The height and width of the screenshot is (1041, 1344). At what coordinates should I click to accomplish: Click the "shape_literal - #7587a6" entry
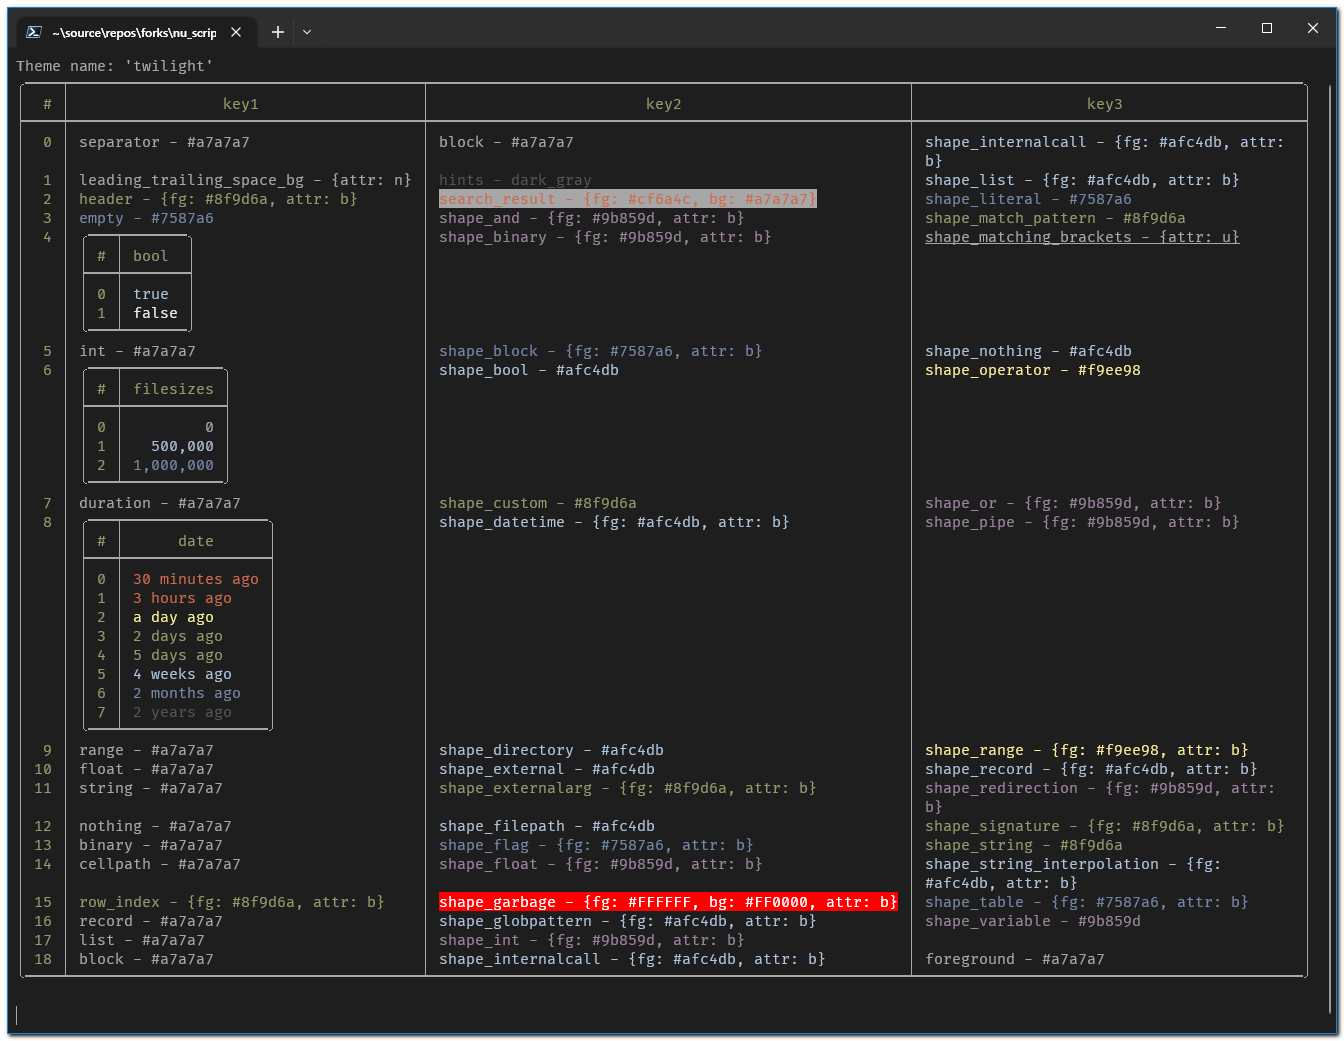1028,199
